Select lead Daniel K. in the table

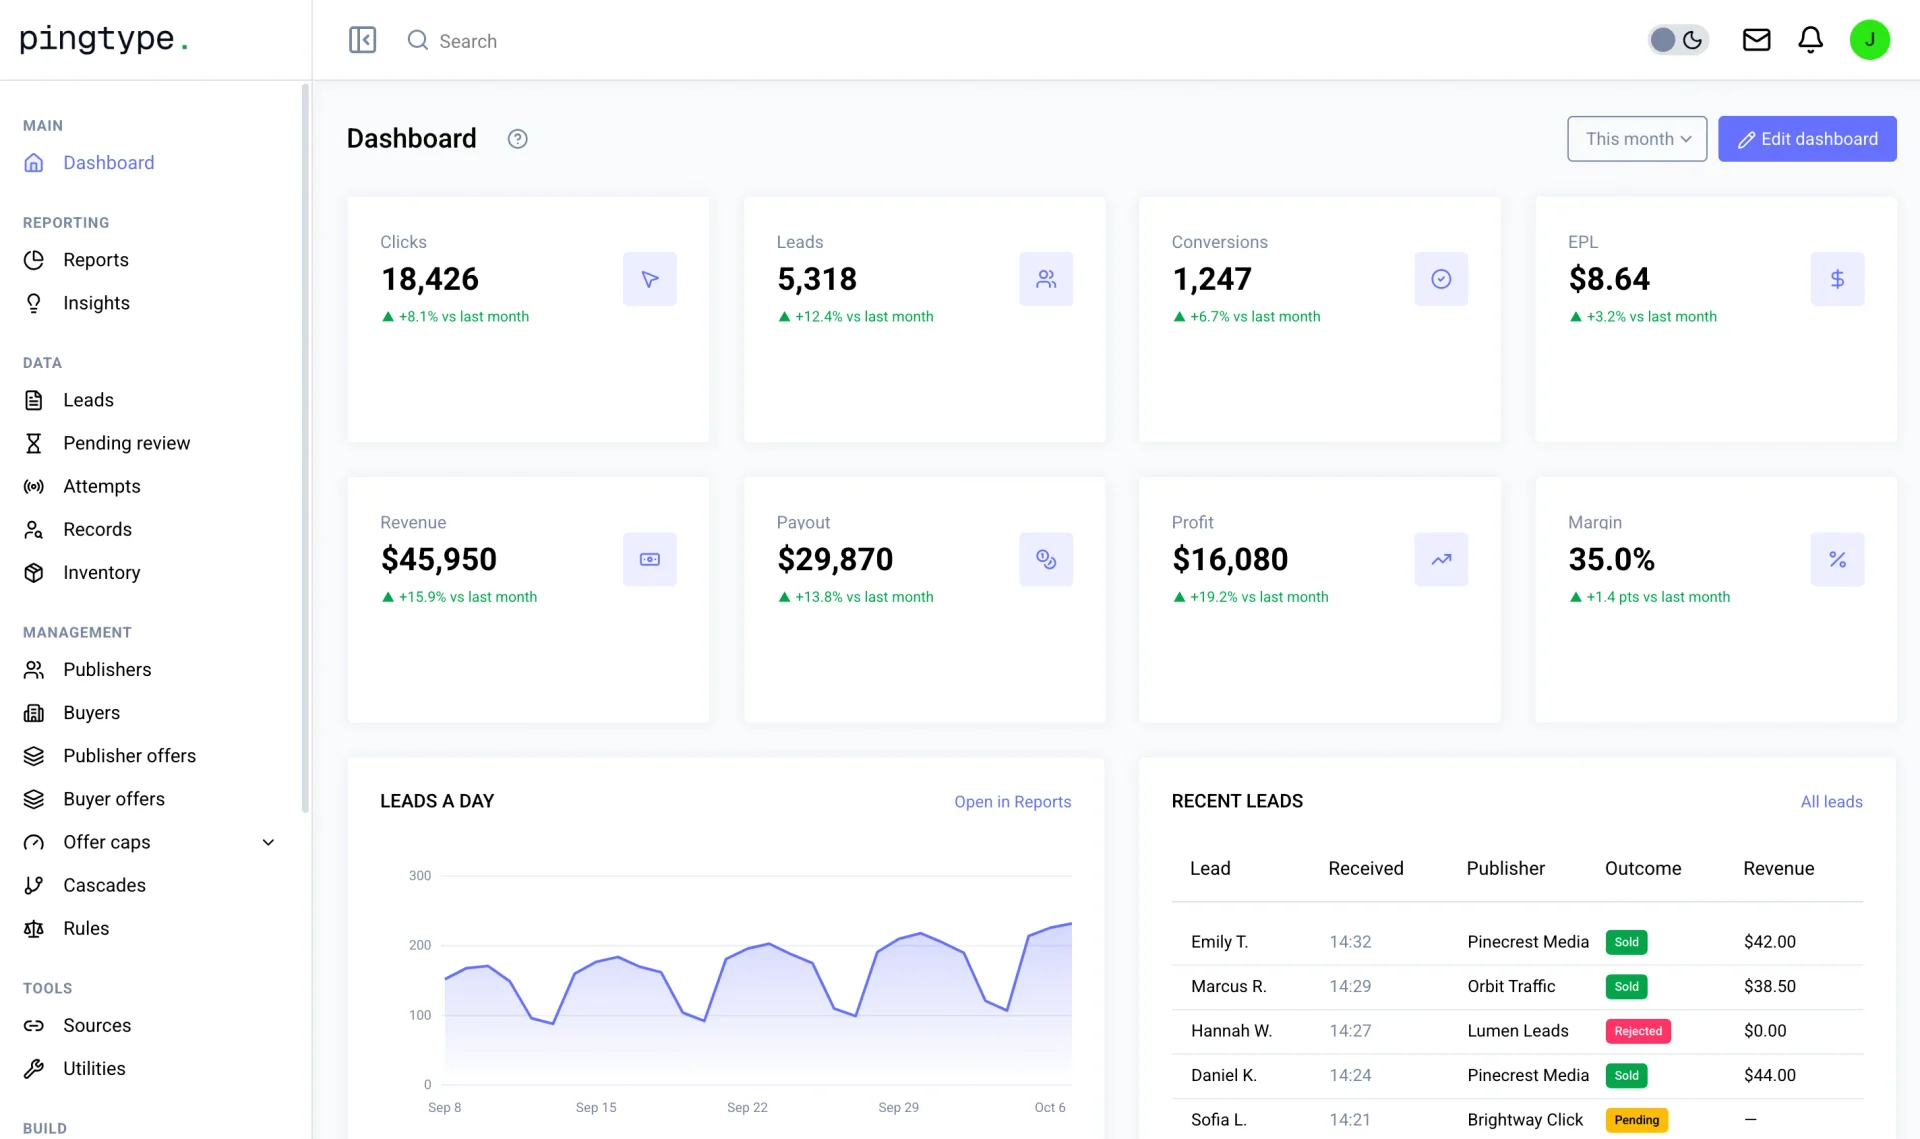[1223, 1075]
